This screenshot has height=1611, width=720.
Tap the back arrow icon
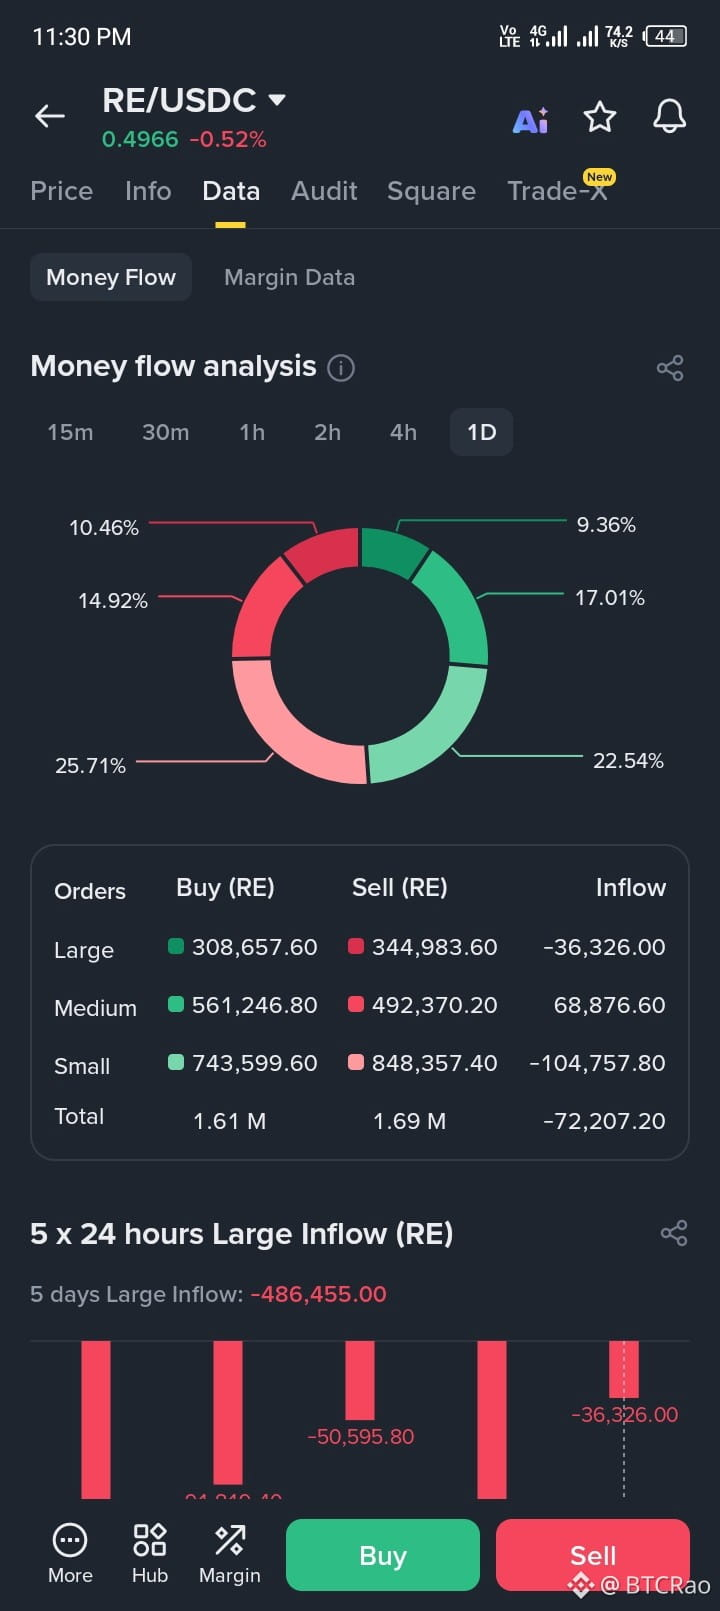point(50,117)
